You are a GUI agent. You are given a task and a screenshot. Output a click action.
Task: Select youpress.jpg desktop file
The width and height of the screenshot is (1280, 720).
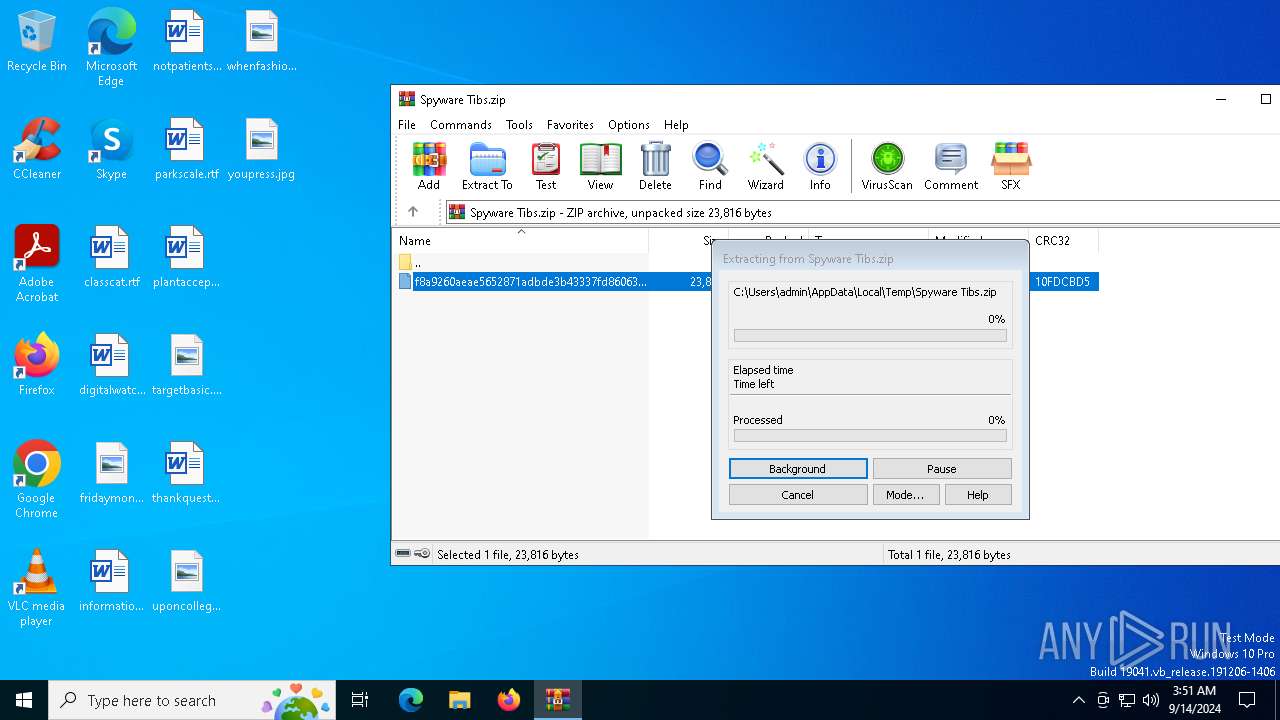pos(261,150)
